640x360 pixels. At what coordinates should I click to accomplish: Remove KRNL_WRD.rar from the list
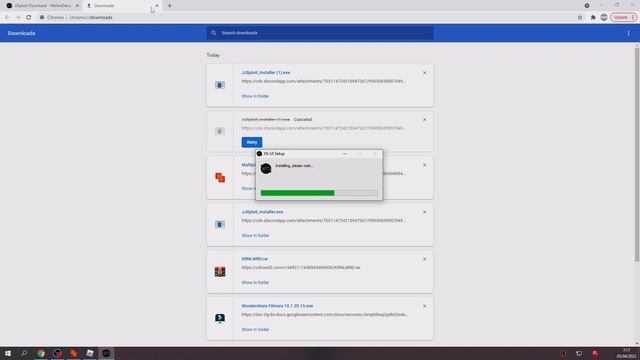(424, 259)
